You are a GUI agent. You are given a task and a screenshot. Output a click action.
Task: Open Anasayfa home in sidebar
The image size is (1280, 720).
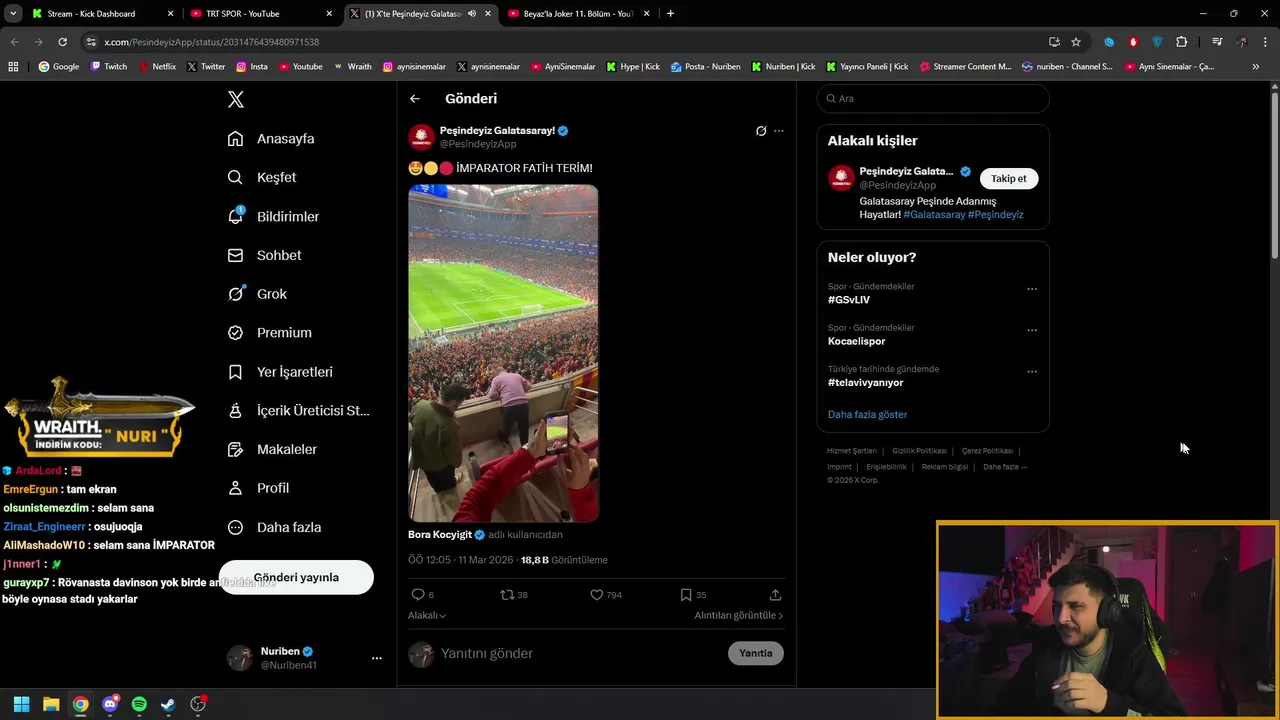271,139
